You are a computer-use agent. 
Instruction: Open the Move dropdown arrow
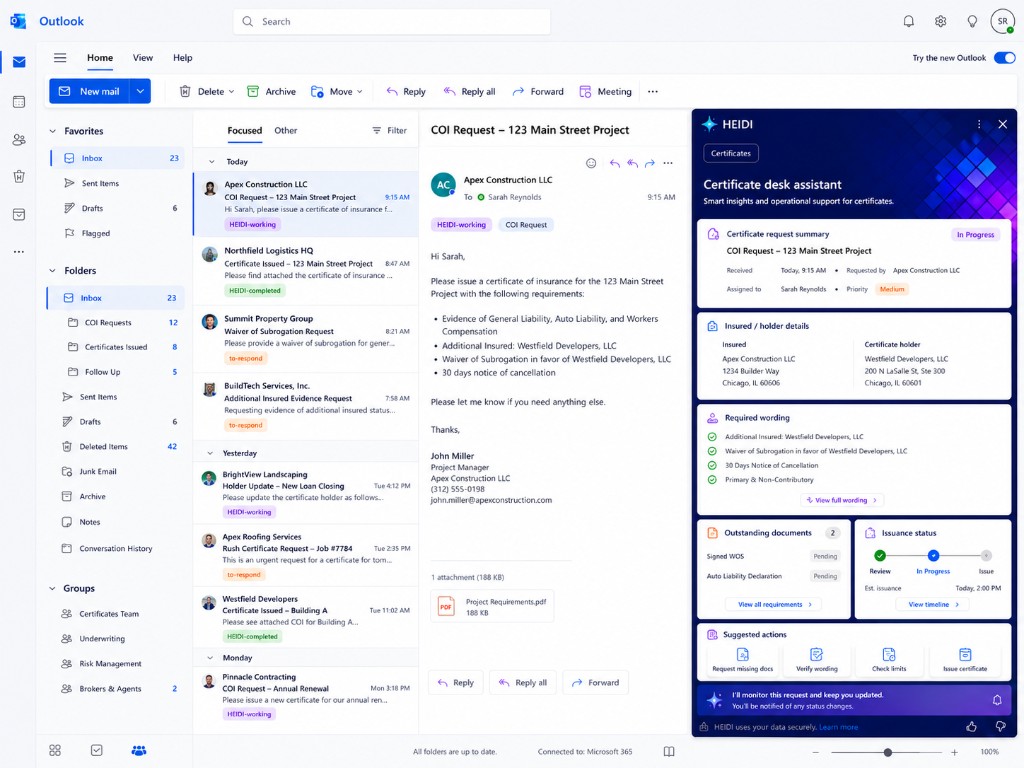tap(360, 91)
